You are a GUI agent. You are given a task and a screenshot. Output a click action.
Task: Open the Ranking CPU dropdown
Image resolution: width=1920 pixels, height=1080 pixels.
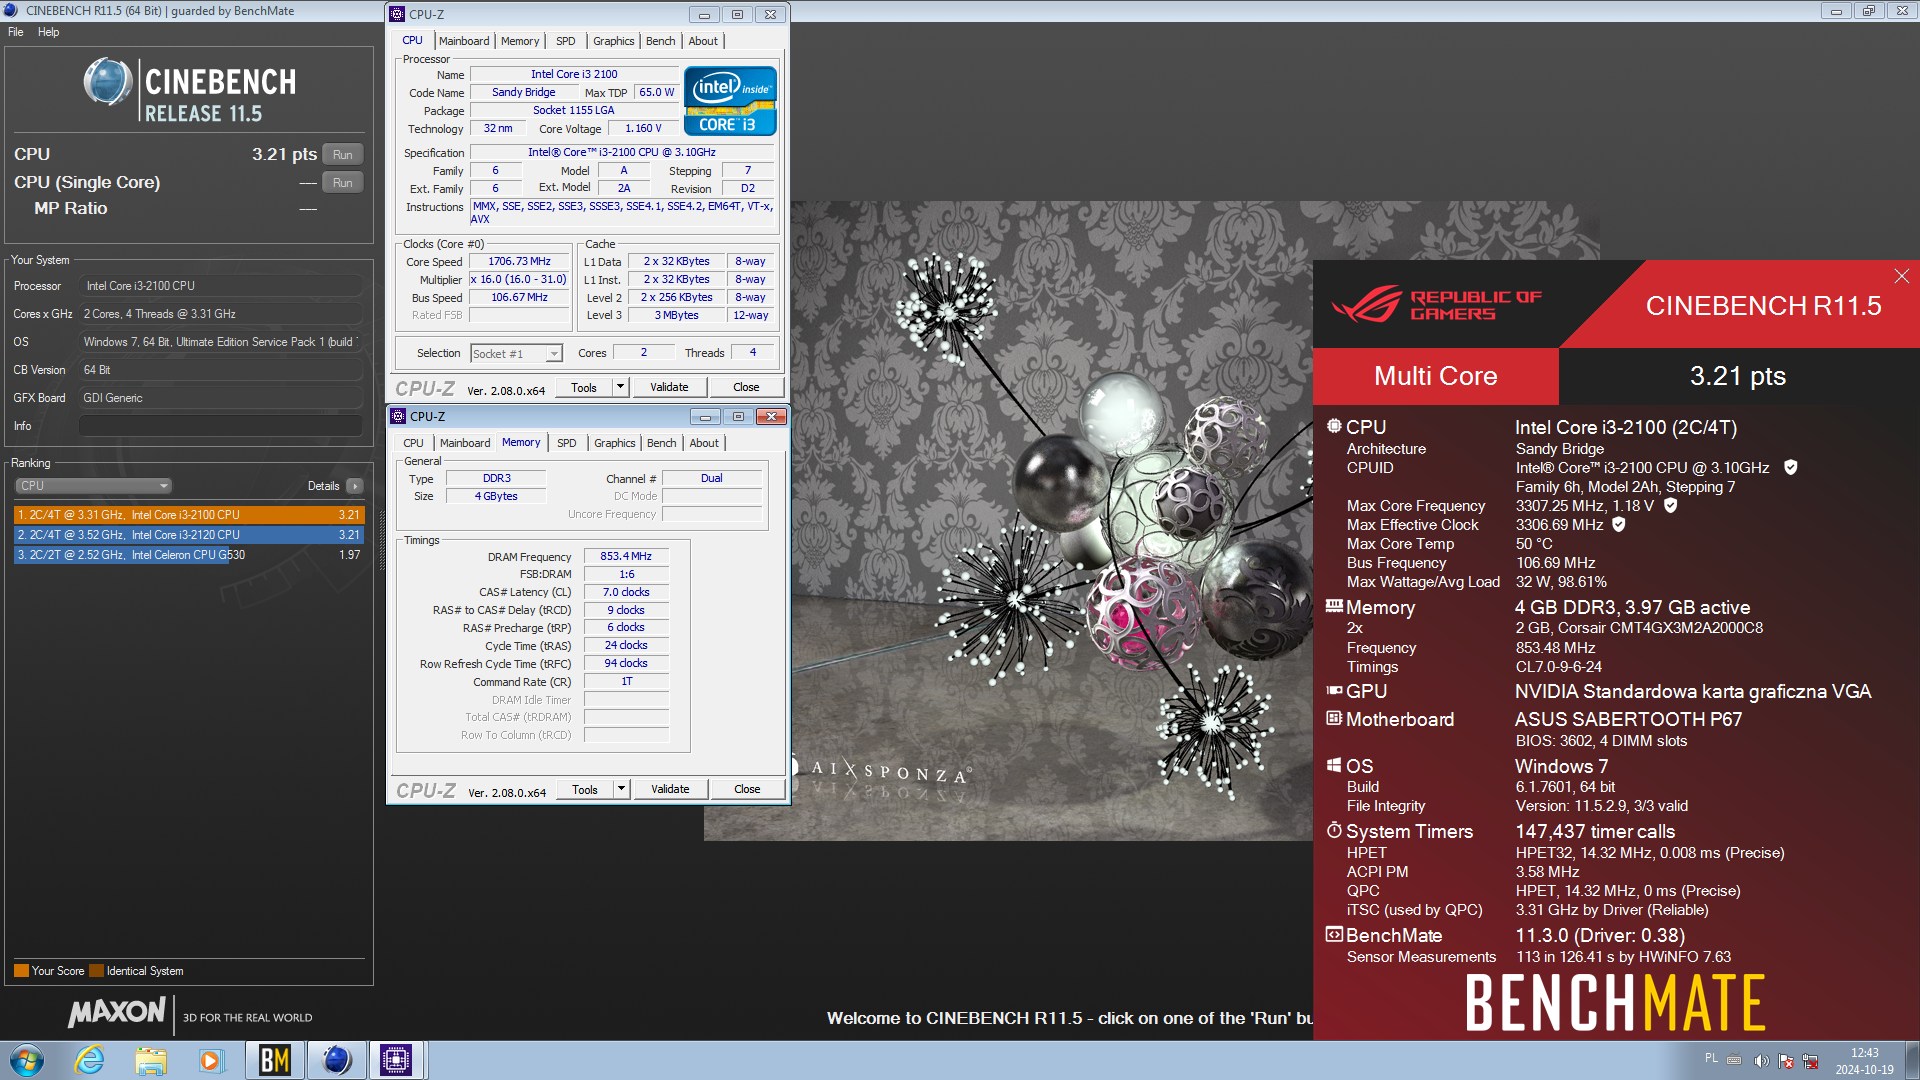coord(93,486)
